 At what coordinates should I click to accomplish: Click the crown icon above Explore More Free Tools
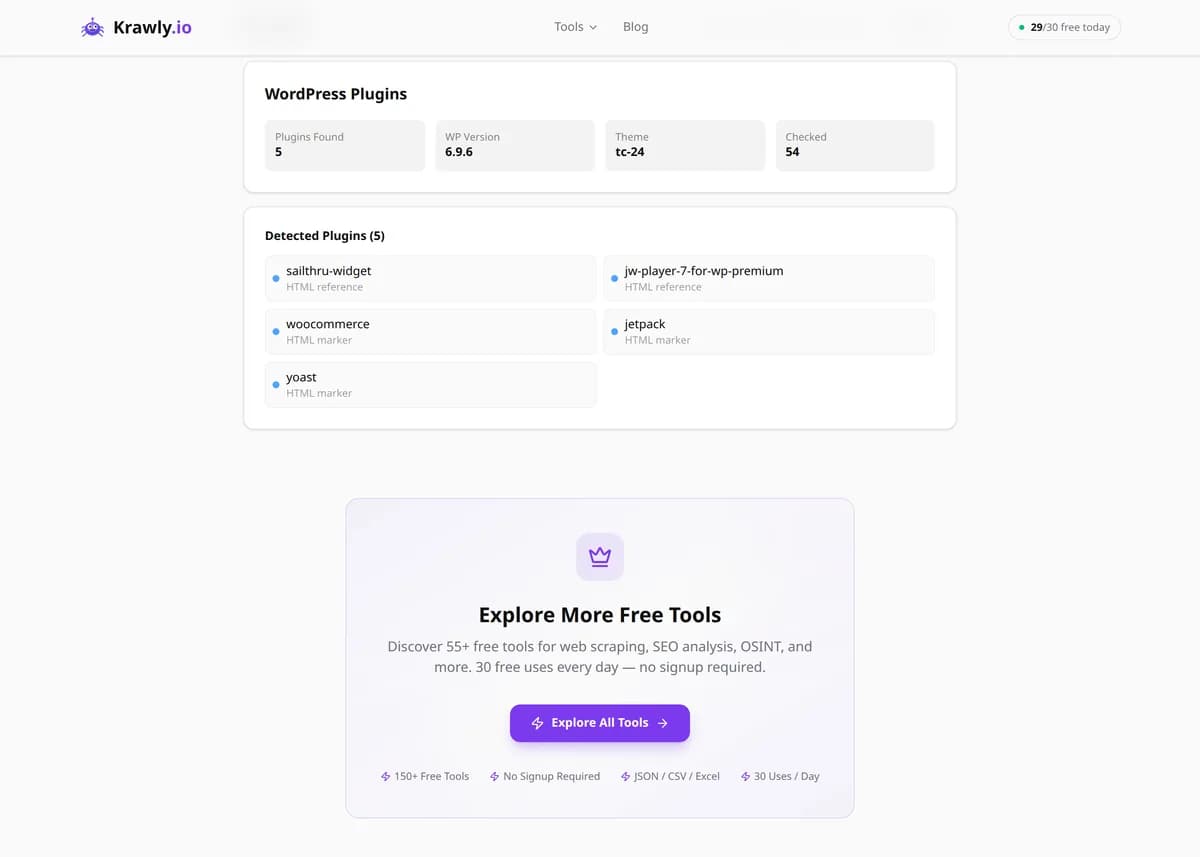pyautogui.click(x=600, y=556)
